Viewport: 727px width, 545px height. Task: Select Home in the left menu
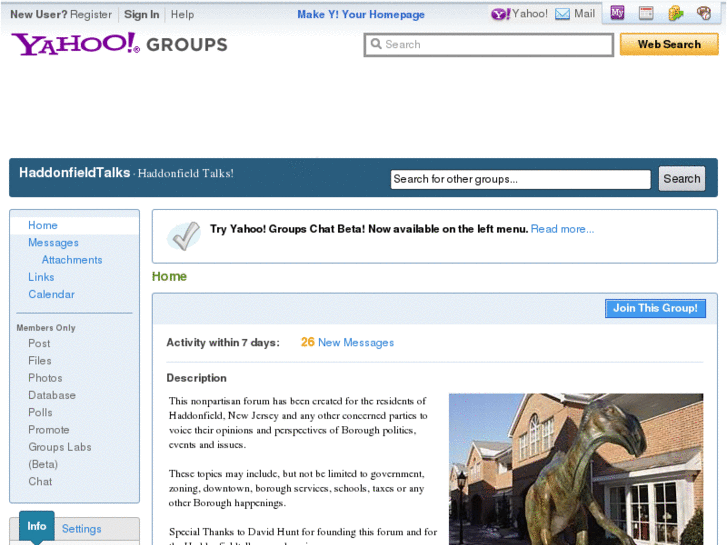[x=43, y=225]
